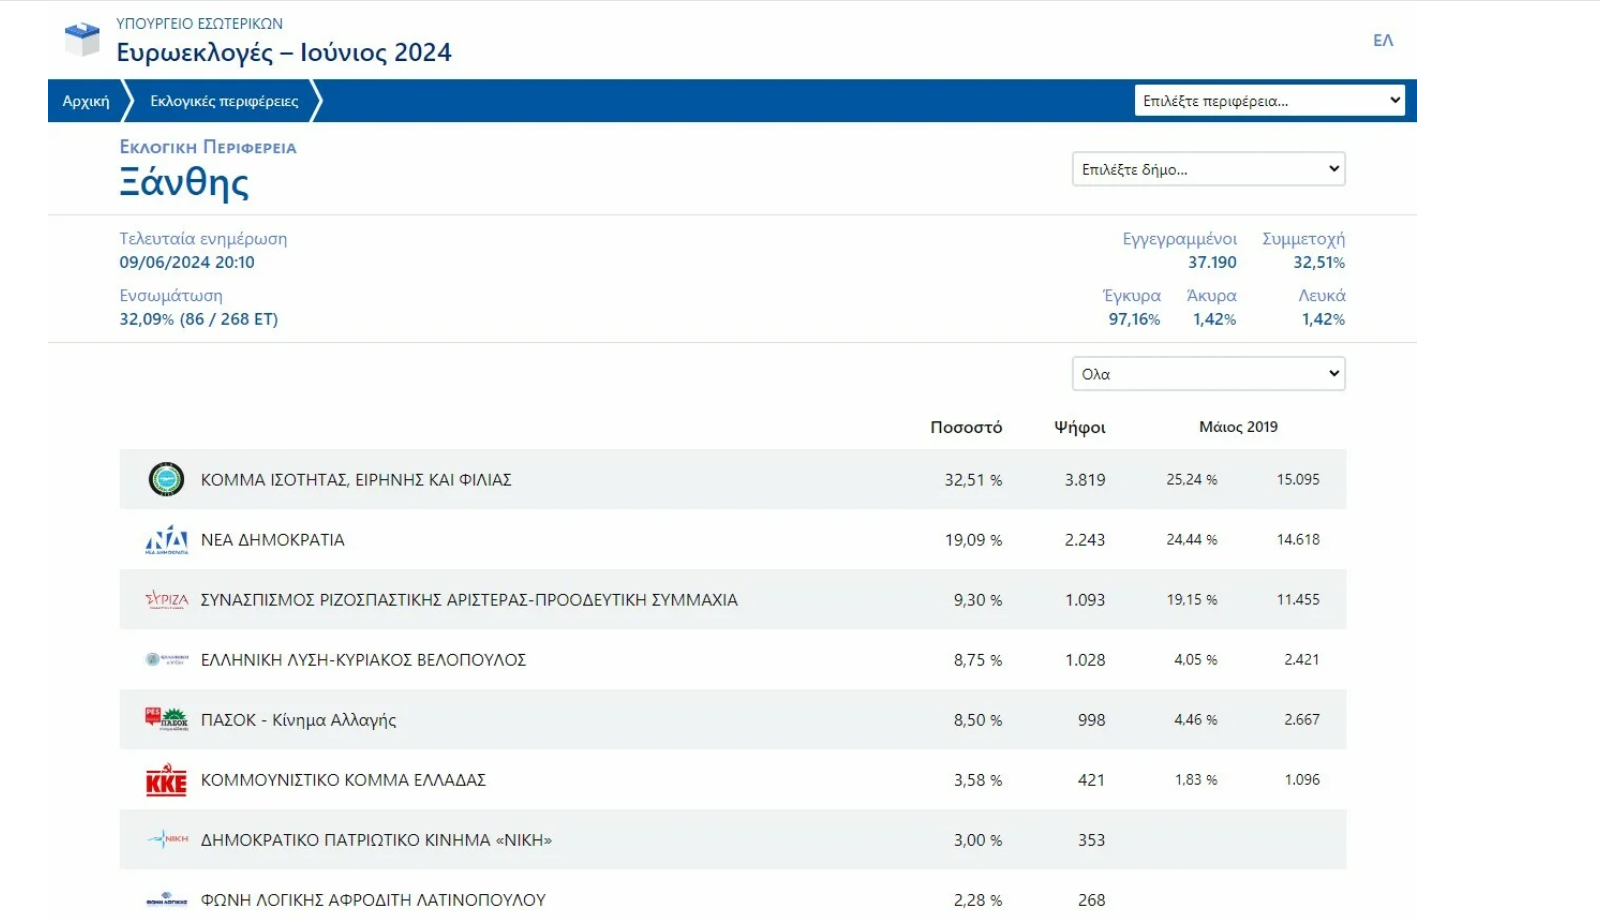The height and width of the screenshot is (919, 1600).
Task: Select ΠΑΣΟΚ - Κίνημα Αλλαγής name
Action: tap(298, 720)
